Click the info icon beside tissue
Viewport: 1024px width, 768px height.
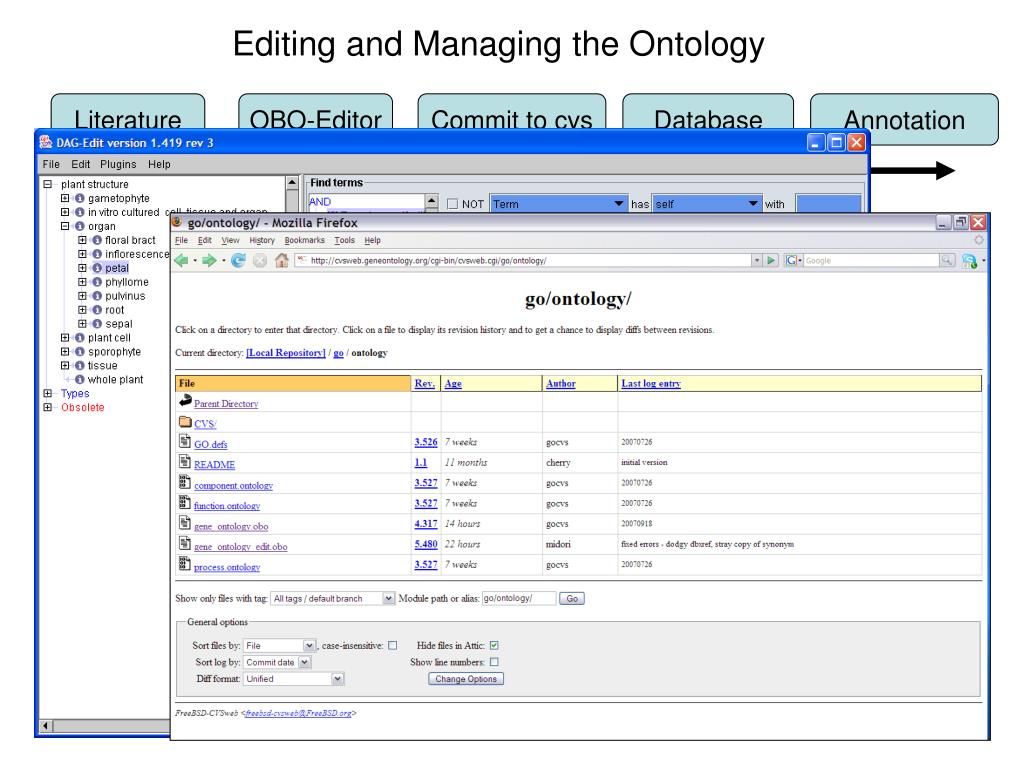click(80, 366)
